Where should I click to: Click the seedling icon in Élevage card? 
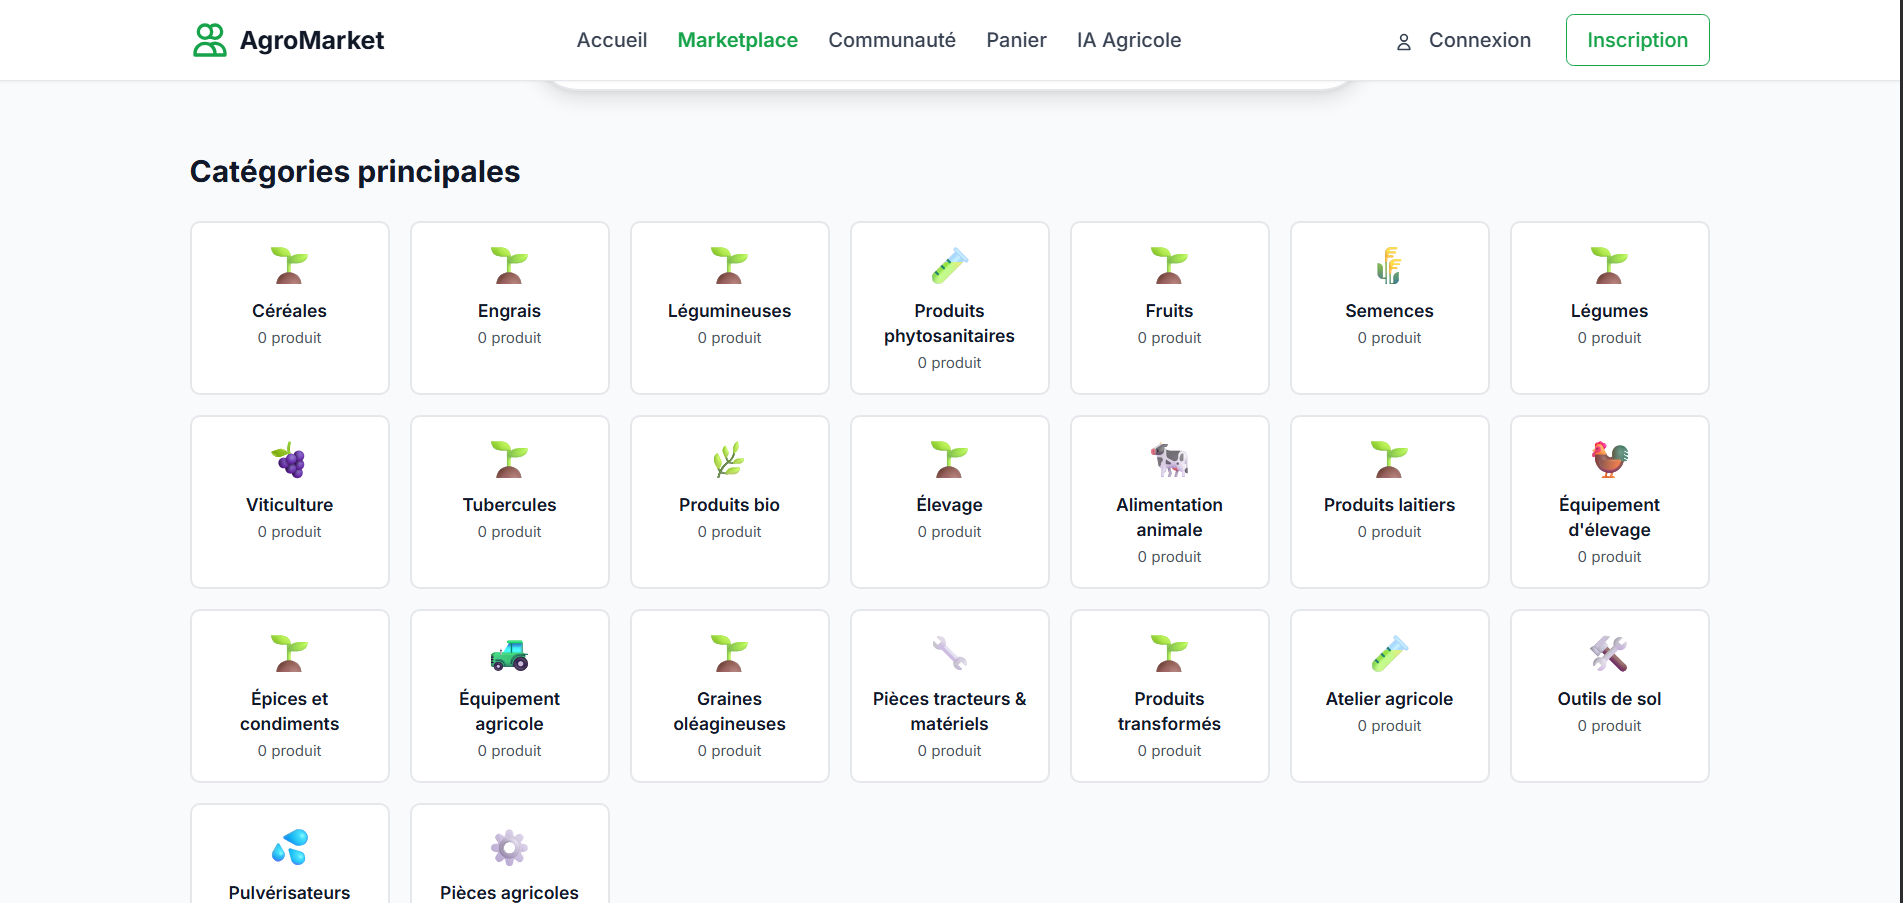(x=950, y=460)
